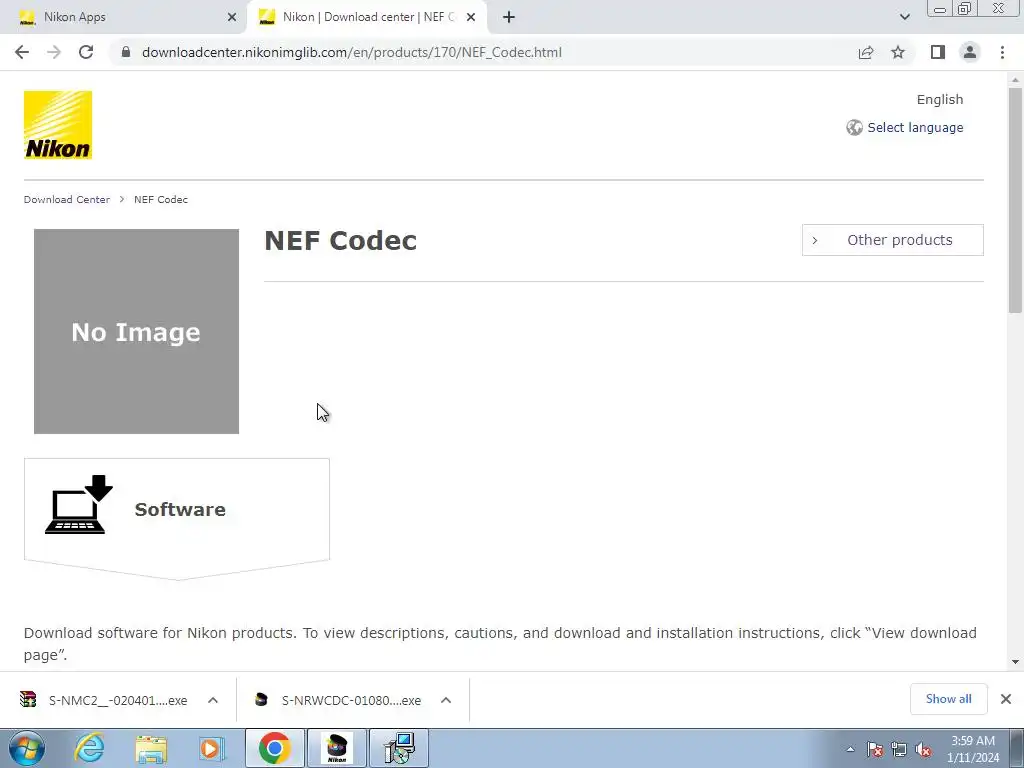This screenshot has width=1024, height=768.
Task: Click the globe language icon
Action: coord(854,127)
